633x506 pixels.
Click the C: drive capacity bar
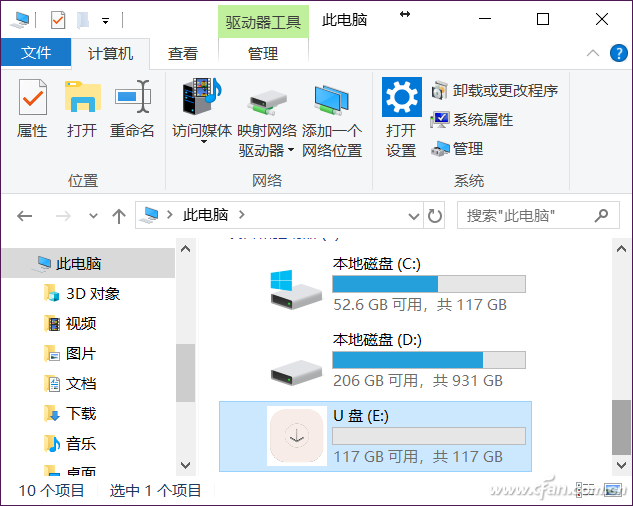point(429,284)
